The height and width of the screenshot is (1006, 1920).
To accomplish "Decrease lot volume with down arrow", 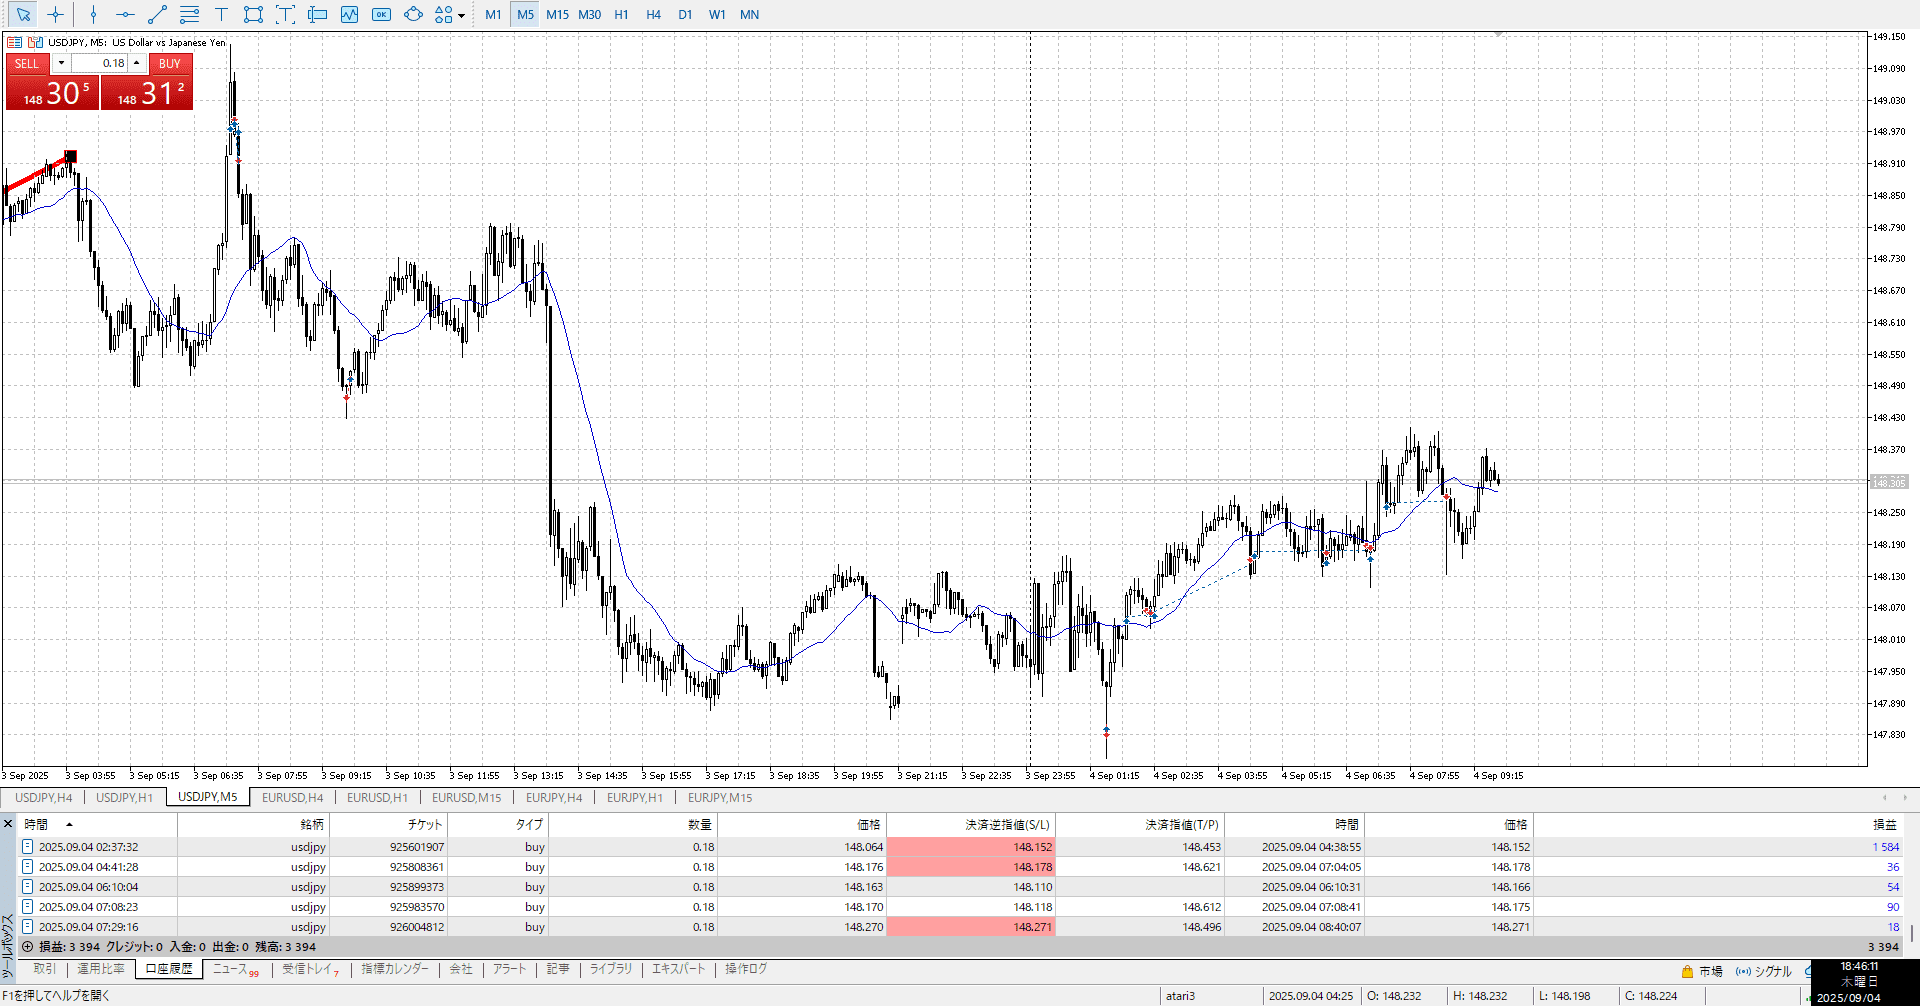I will [x=61, y=63].
